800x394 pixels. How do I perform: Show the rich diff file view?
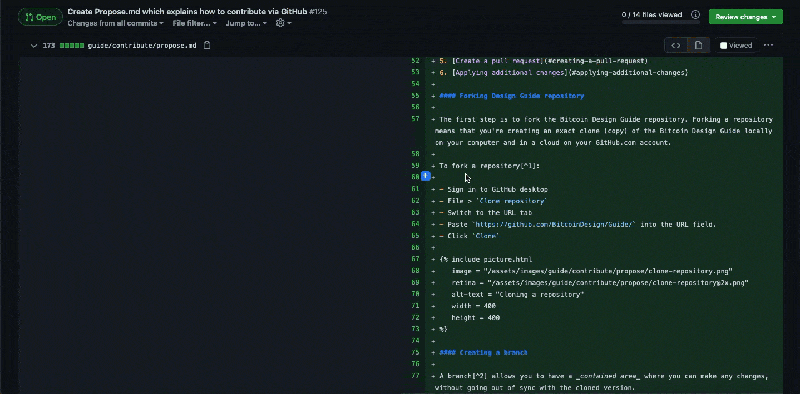click(x=698, y=45)
